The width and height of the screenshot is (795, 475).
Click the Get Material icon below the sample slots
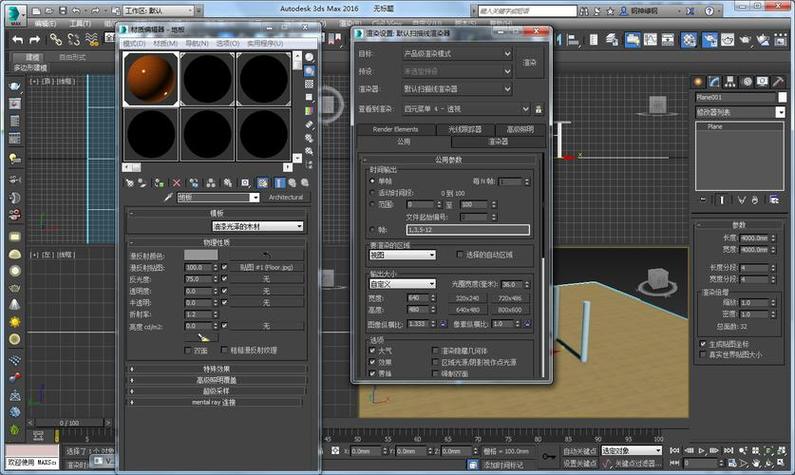(130, 183)
